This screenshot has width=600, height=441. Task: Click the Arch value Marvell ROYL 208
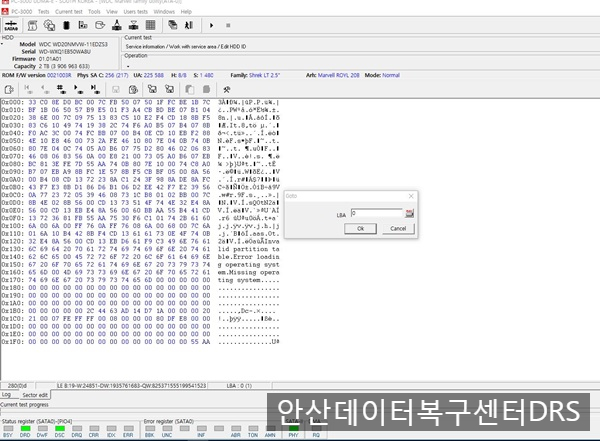[x=339, y=75]
